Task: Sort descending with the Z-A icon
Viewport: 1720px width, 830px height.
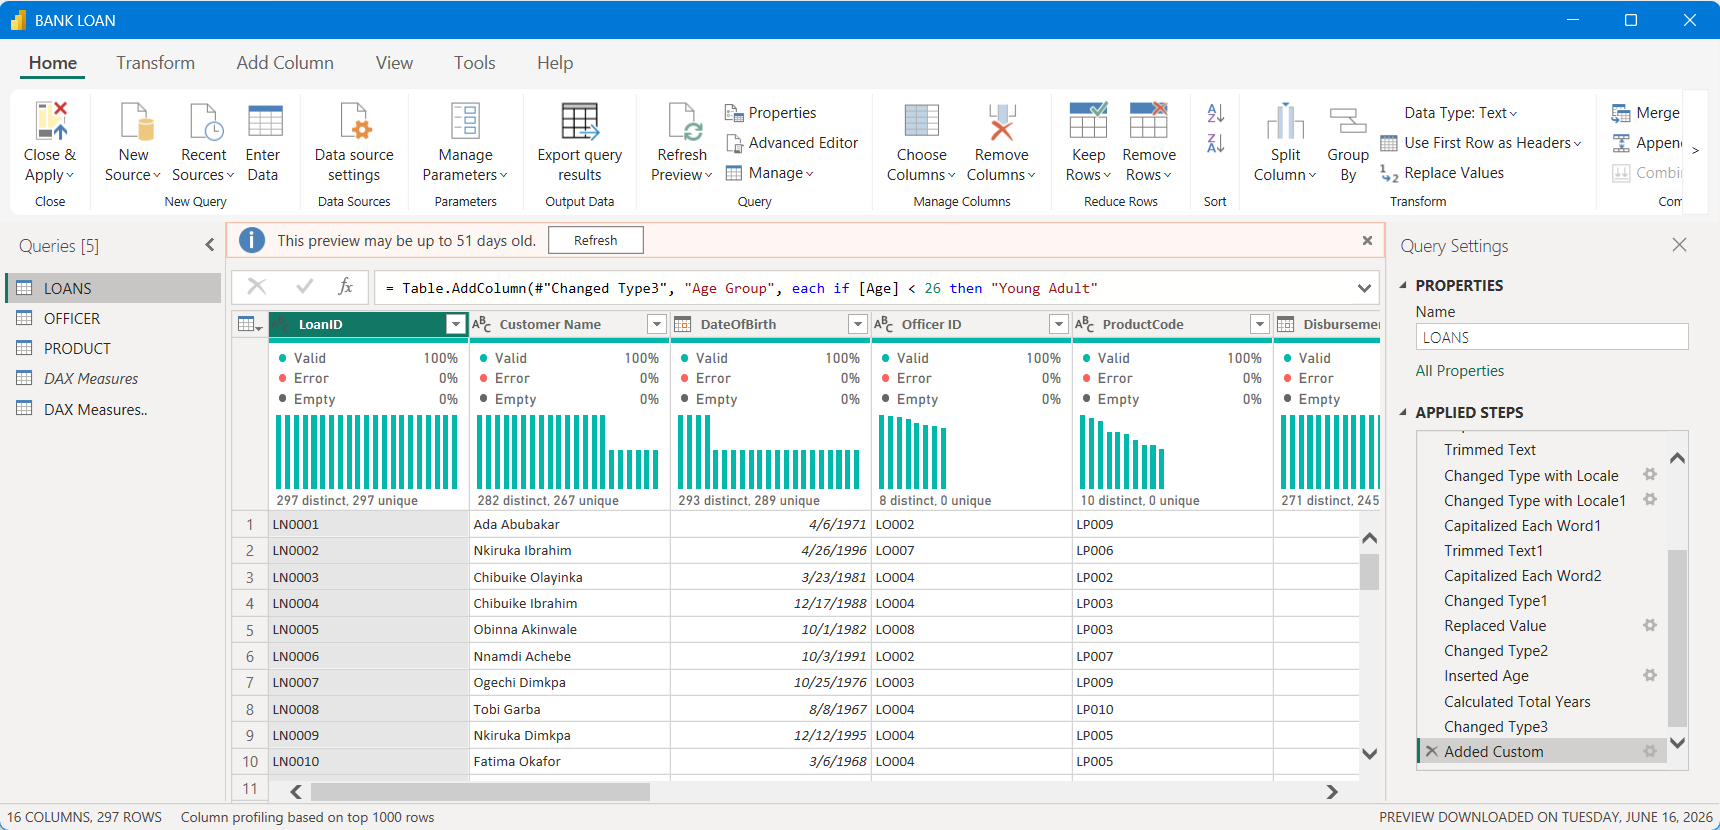Action: (x=1215, y=143)
